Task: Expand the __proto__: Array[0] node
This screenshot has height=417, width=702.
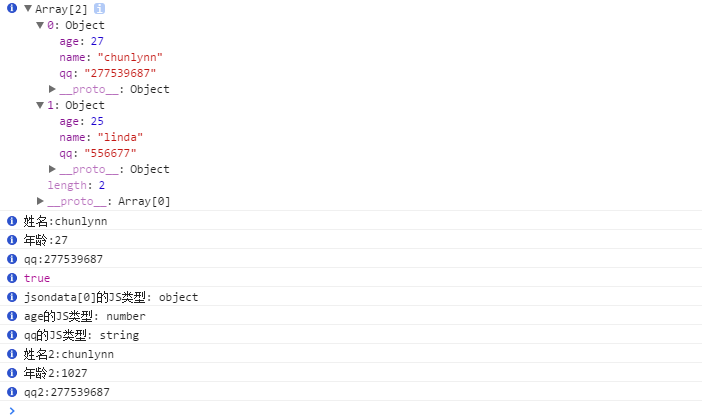Action: point(40,201)
